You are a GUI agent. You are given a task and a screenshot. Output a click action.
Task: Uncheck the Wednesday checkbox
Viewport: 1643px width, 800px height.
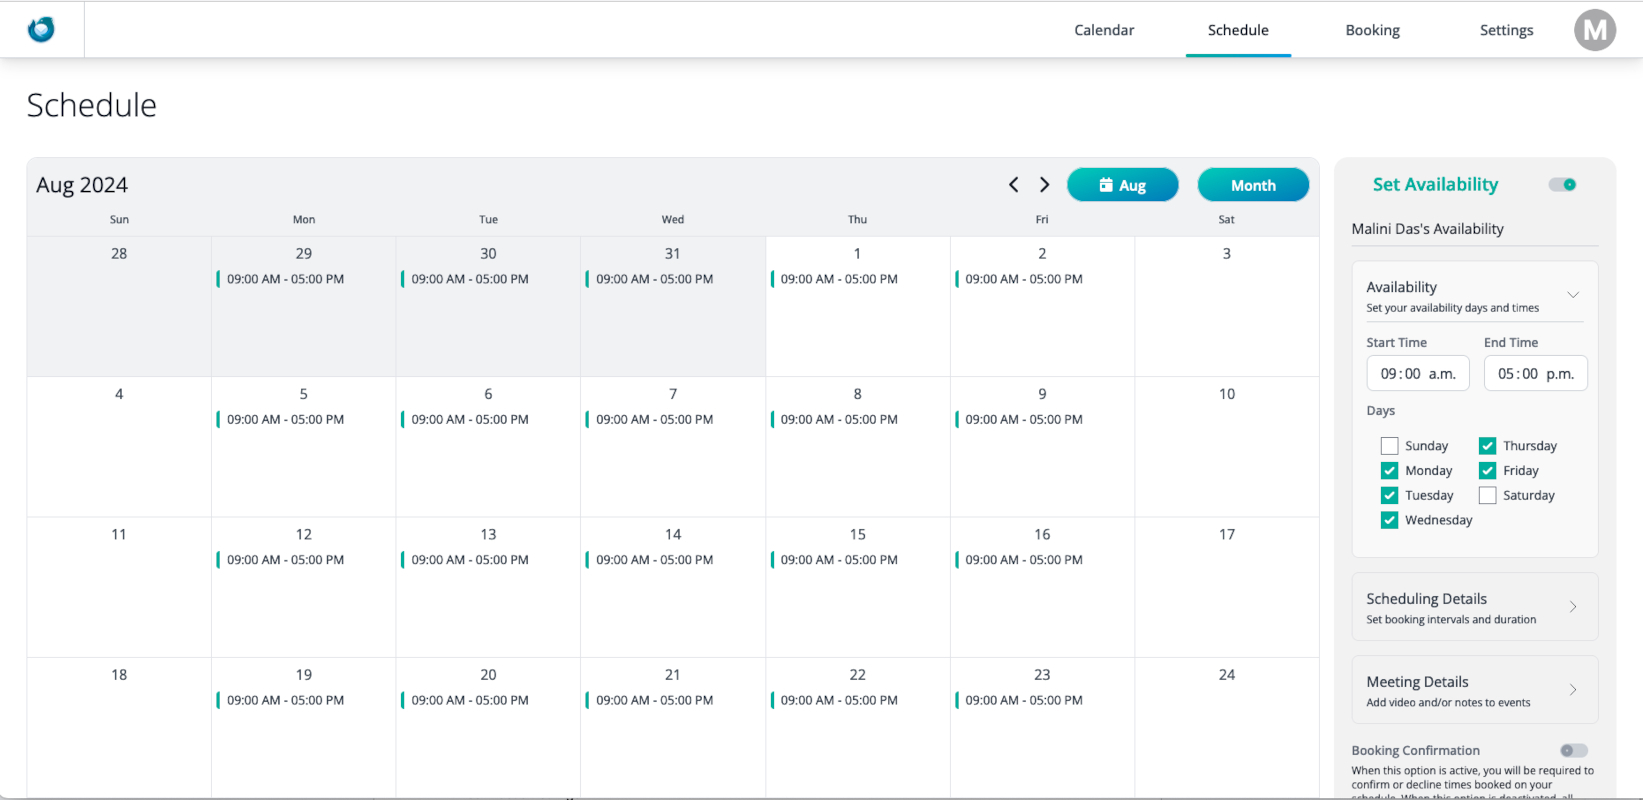[1389, 520]
